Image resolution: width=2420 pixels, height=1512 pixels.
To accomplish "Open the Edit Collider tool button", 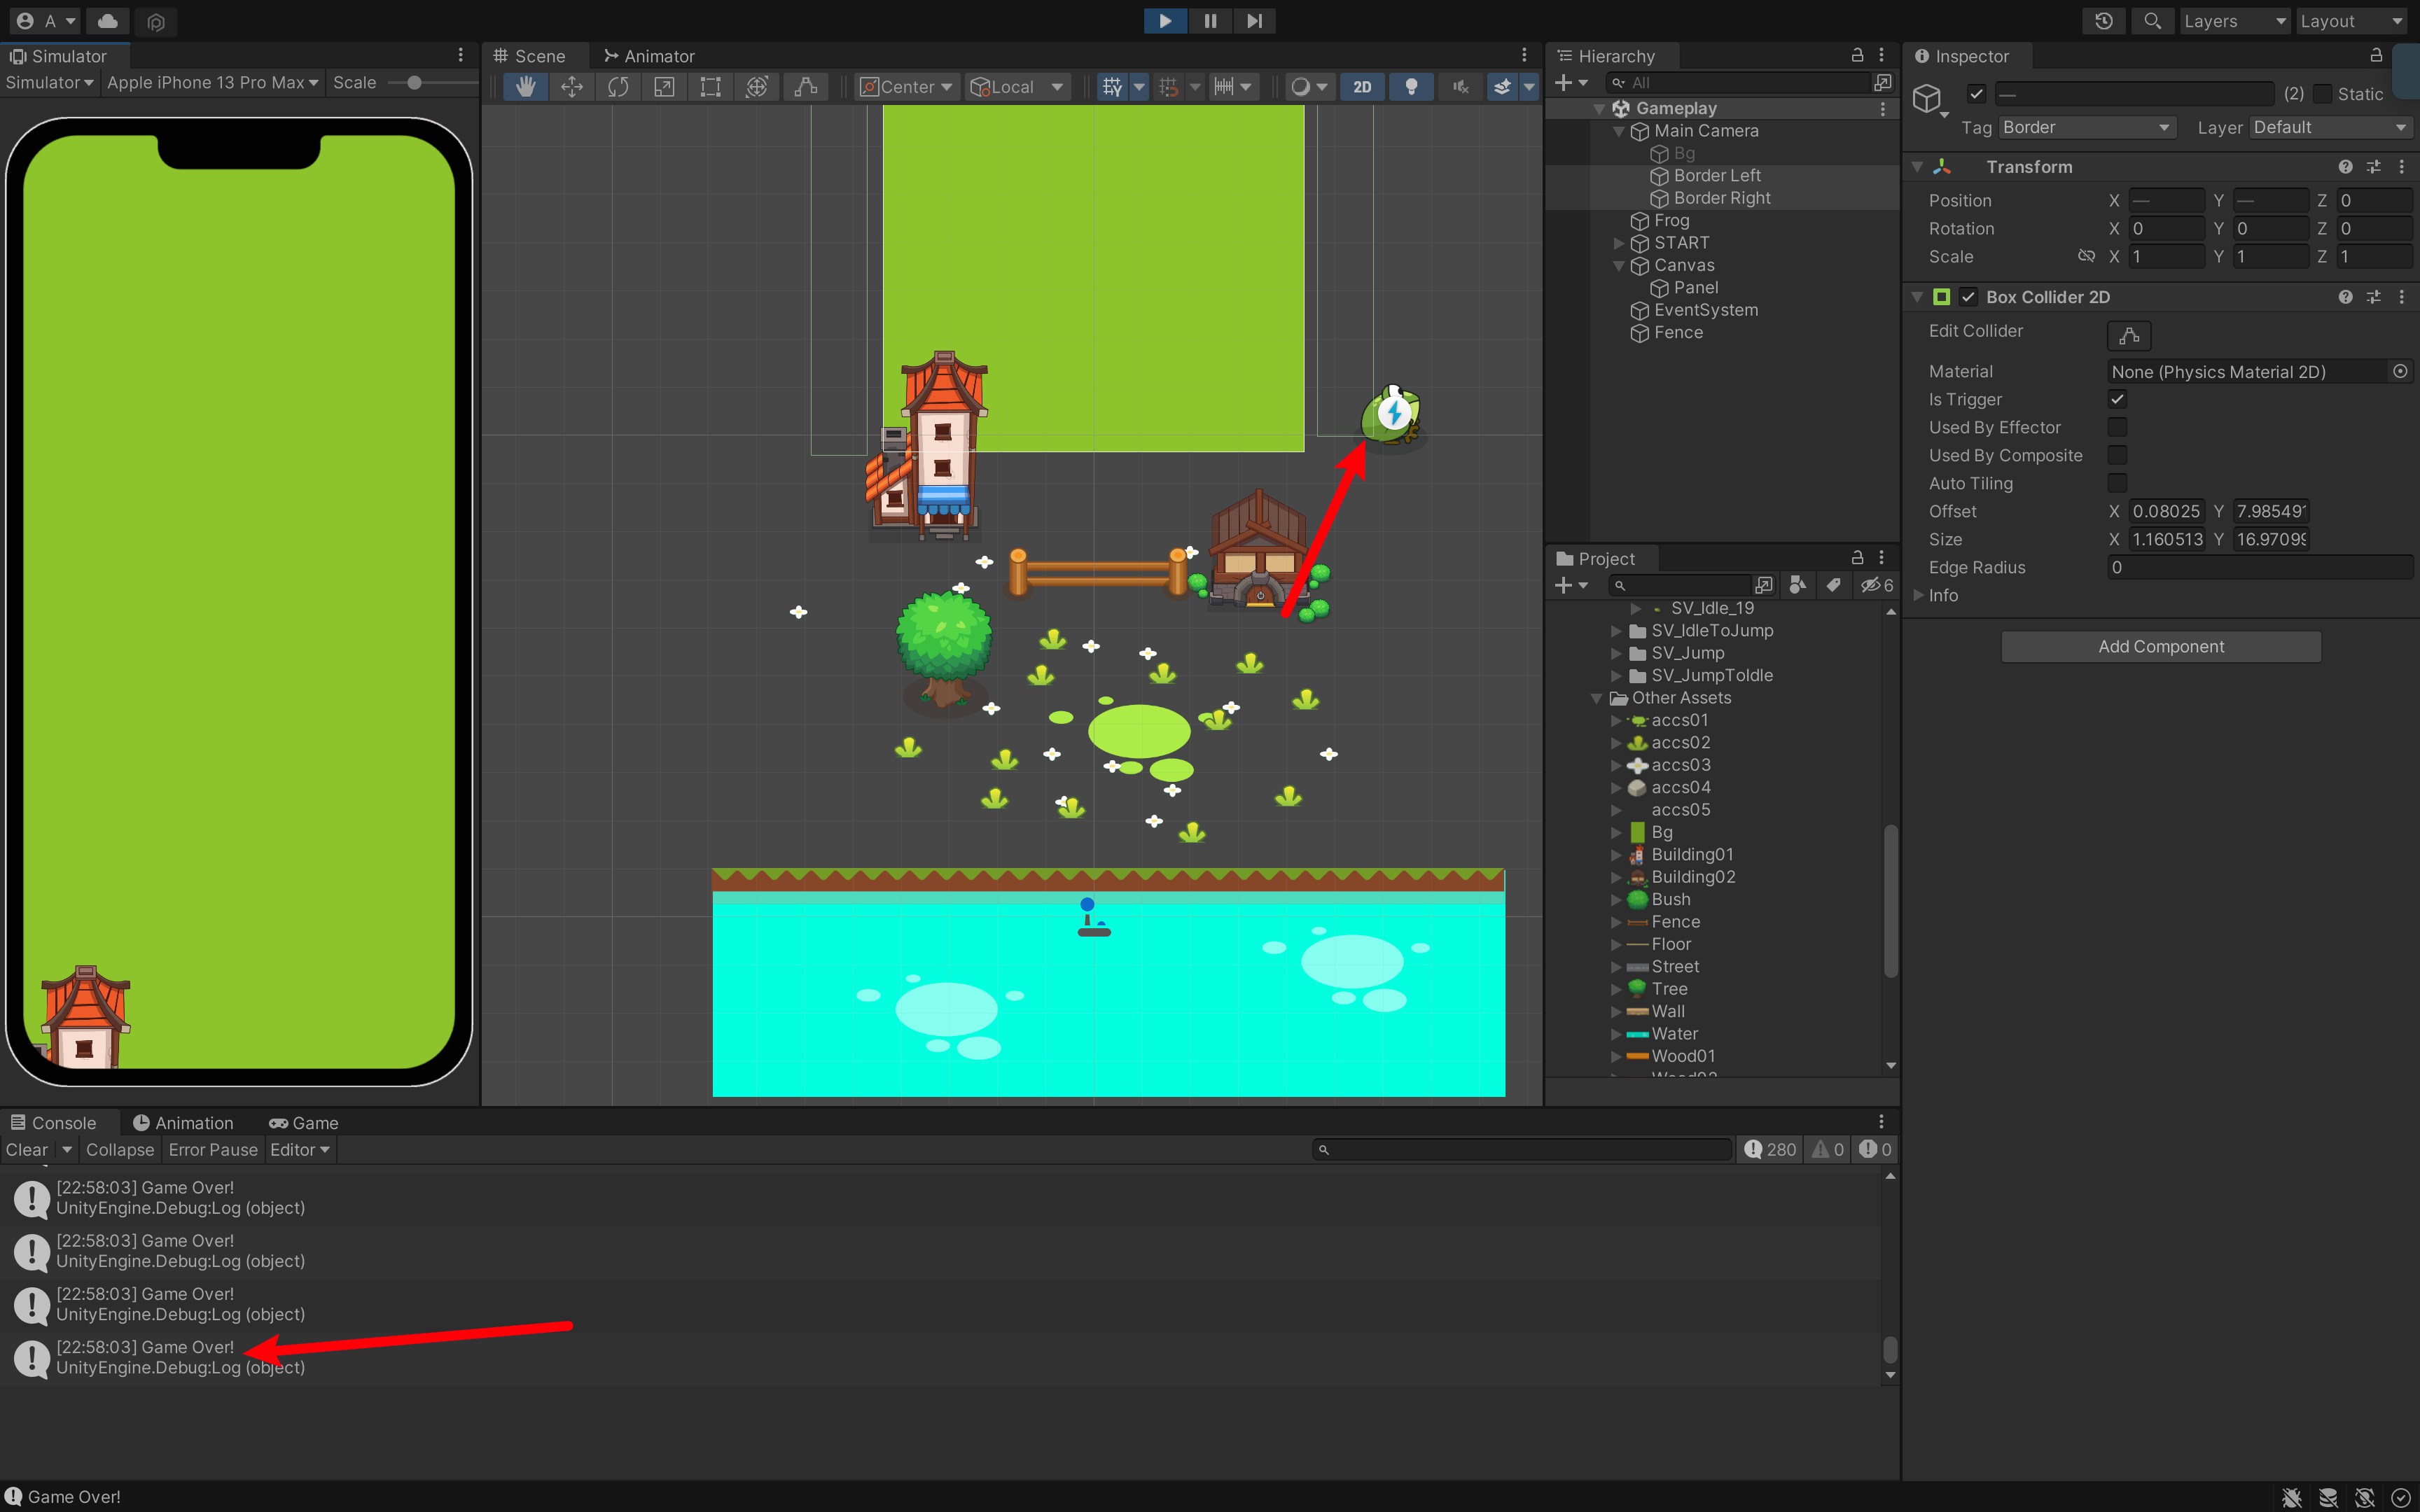I will [x=2129, y=335].
